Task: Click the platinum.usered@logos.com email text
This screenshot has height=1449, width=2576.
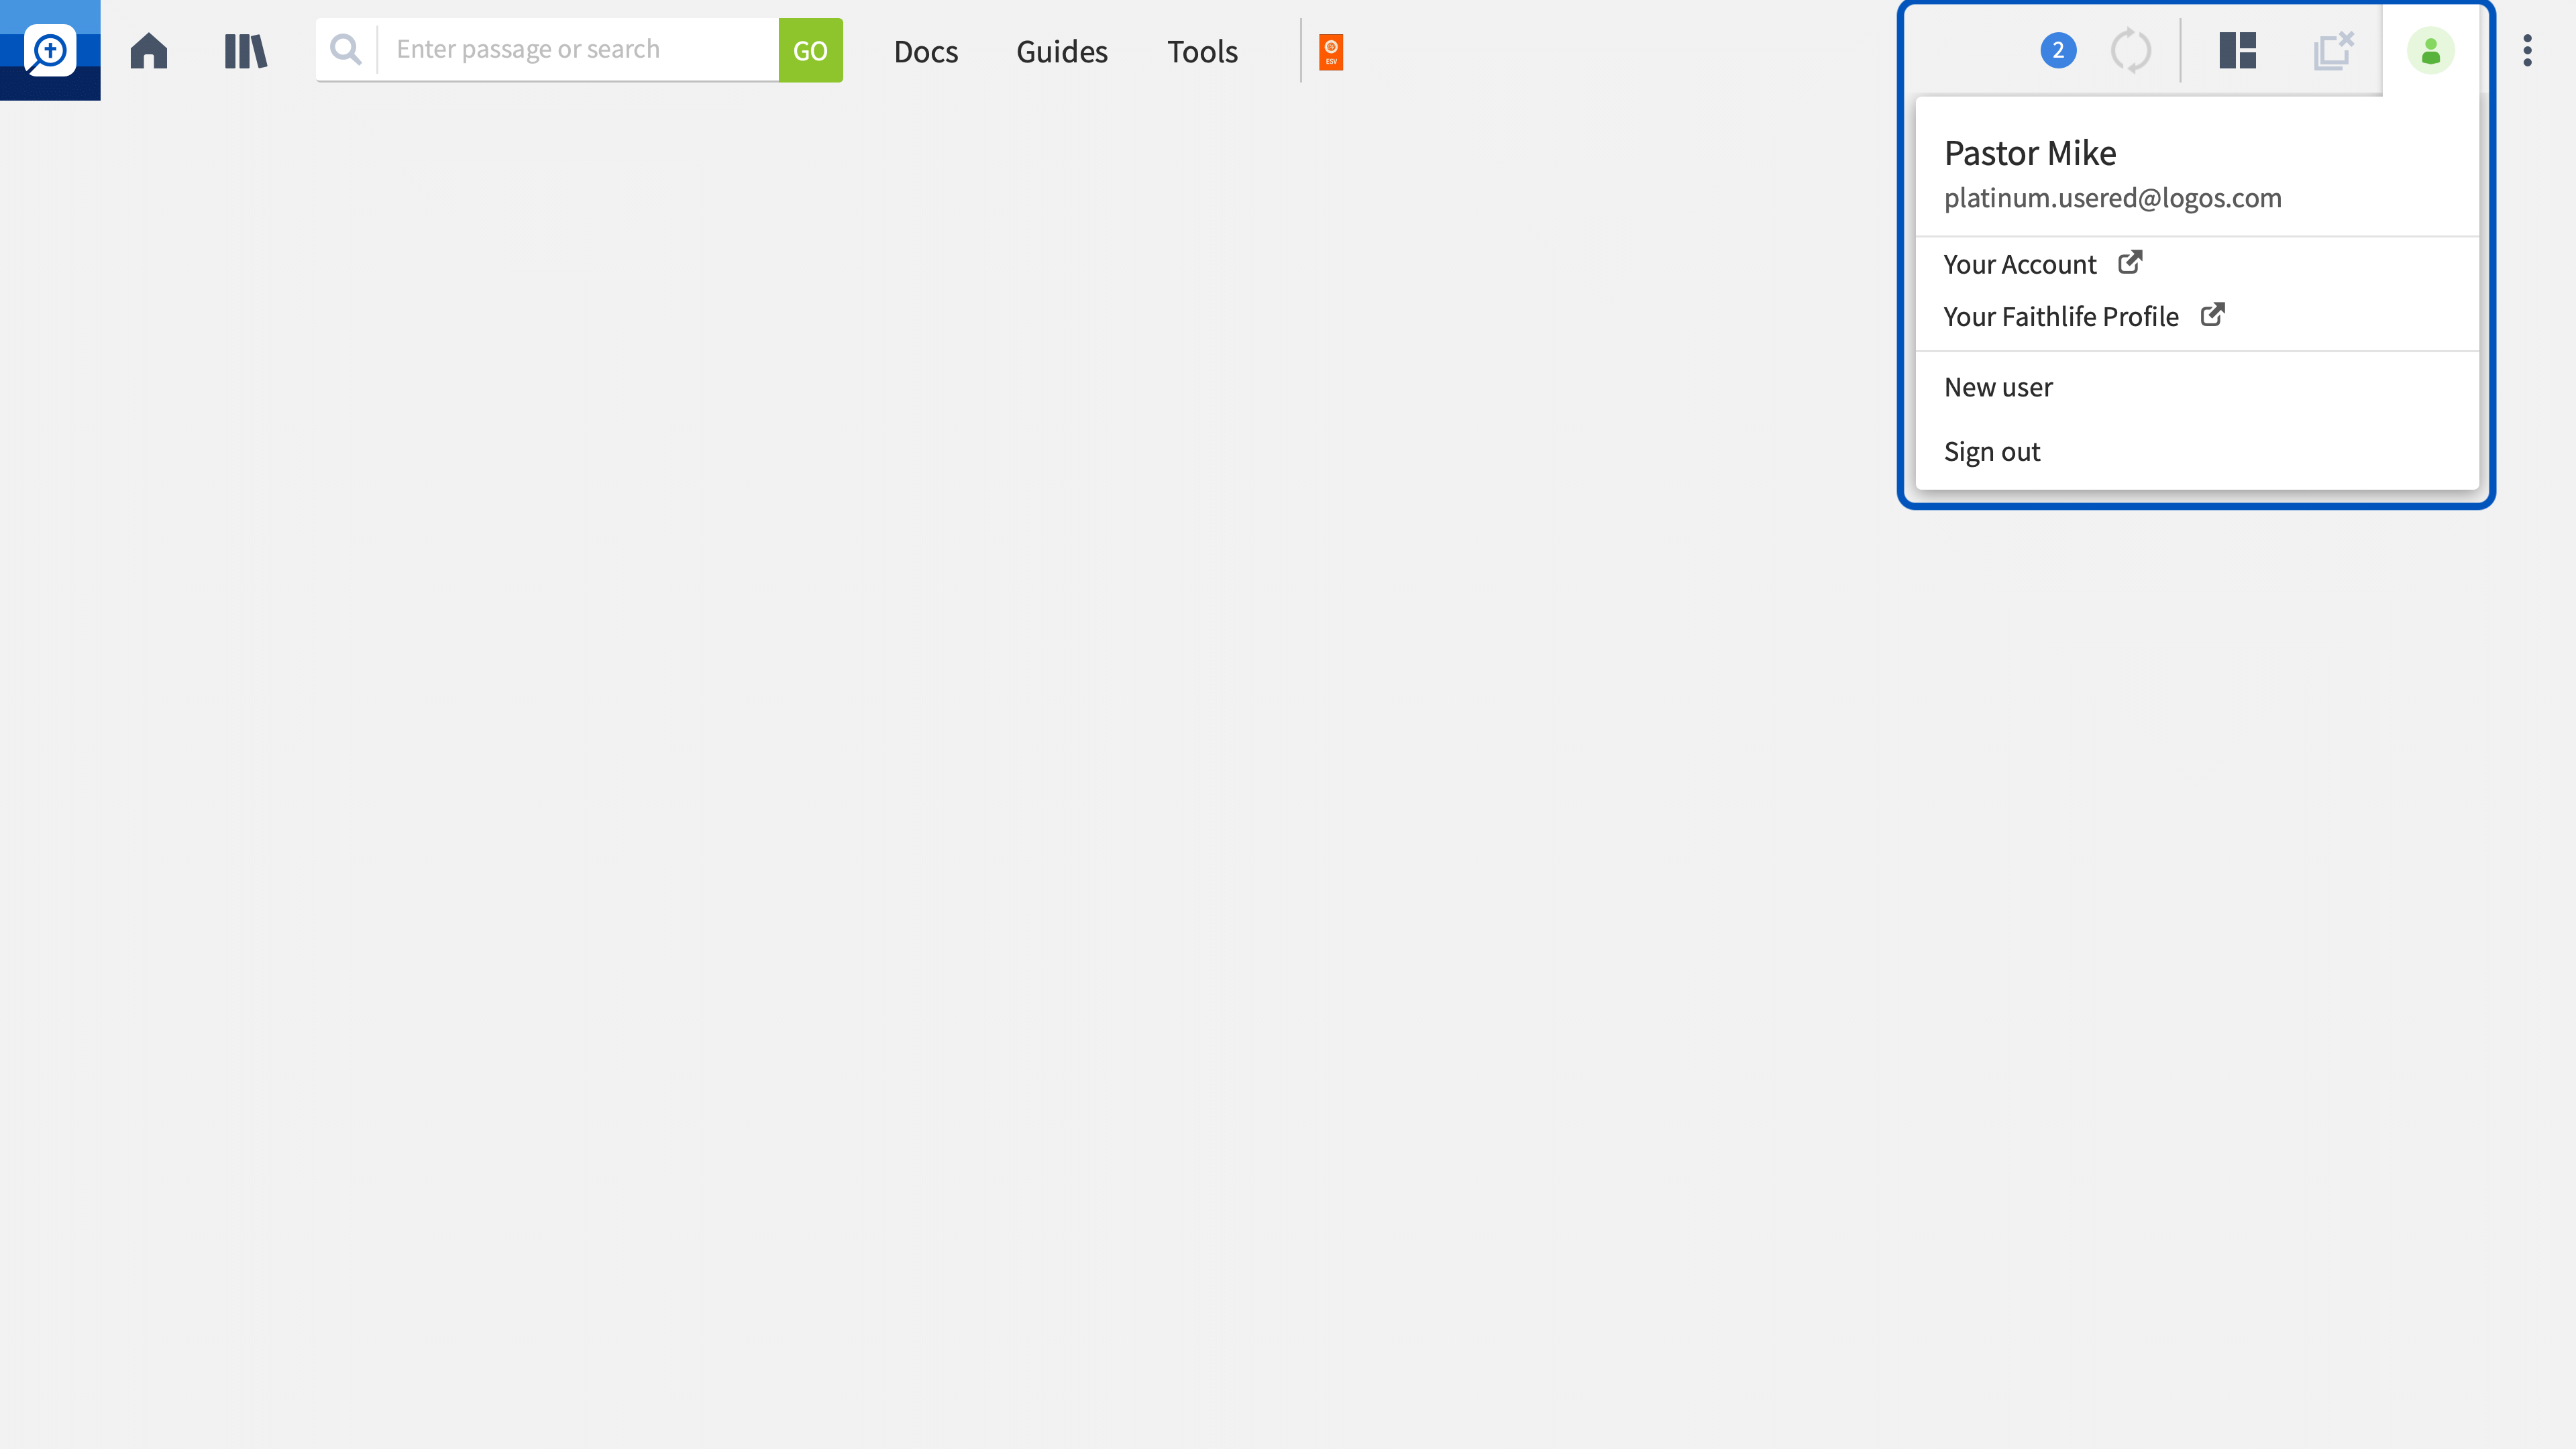Action: (2113, 198)
